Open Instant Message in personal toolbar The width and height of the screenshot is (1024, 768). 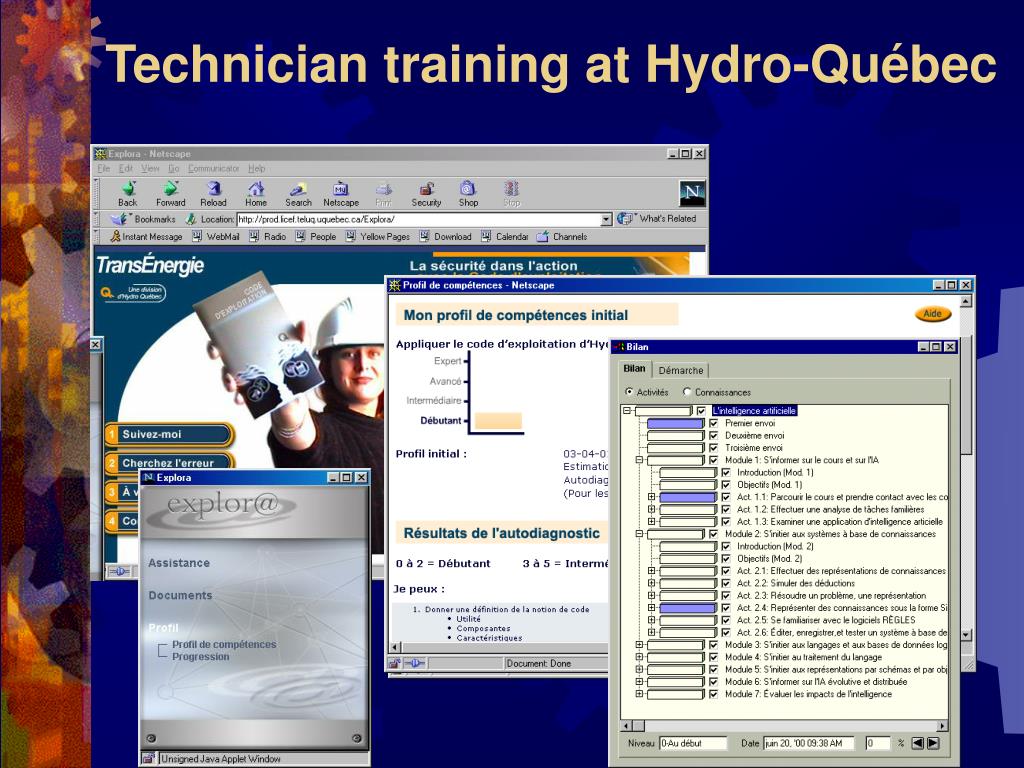(146, 236)
